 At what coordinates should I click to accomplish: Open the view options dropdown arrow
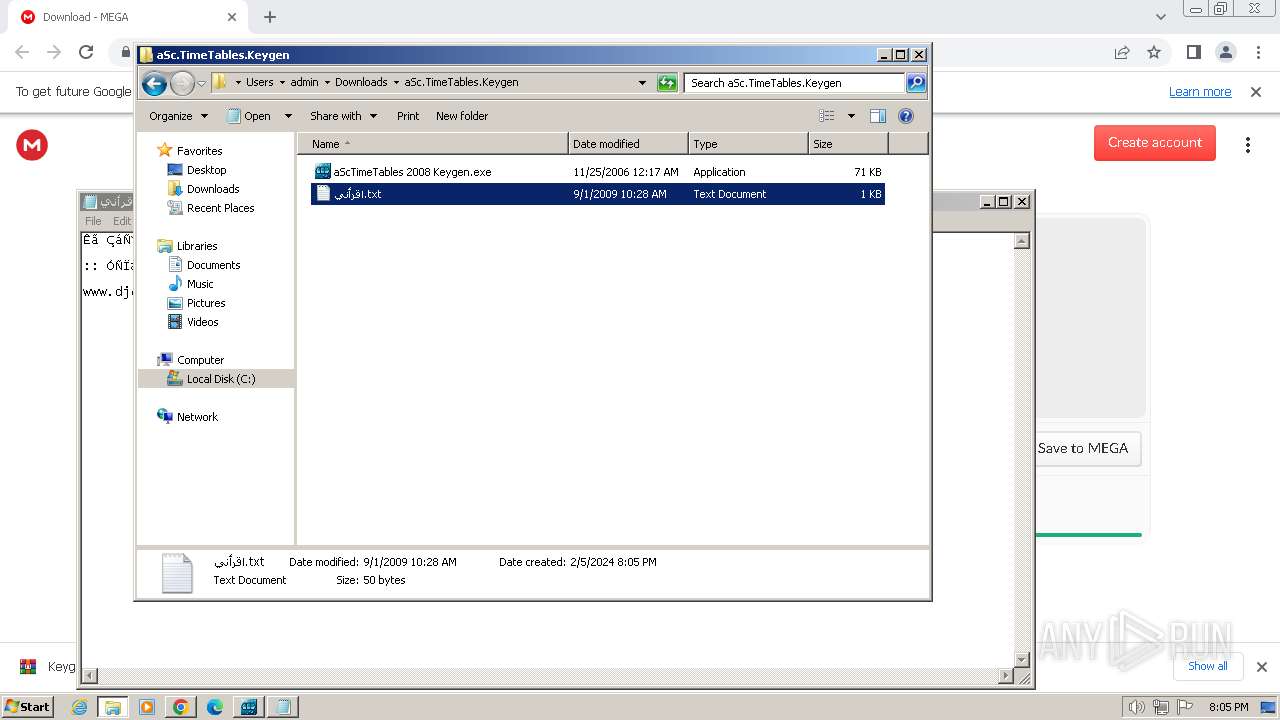pos(851,116)
